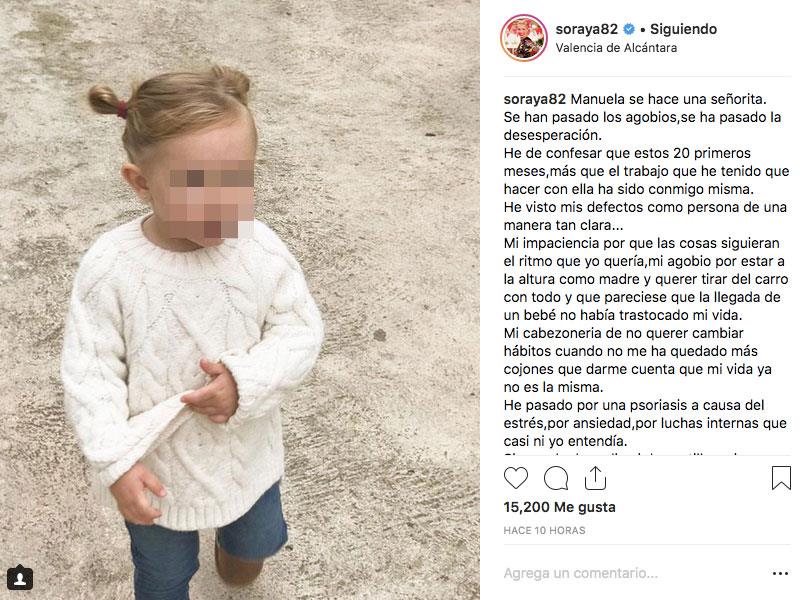Focus the Agrega un comentario field
The image size is (800, 600).
coord(633,573)
